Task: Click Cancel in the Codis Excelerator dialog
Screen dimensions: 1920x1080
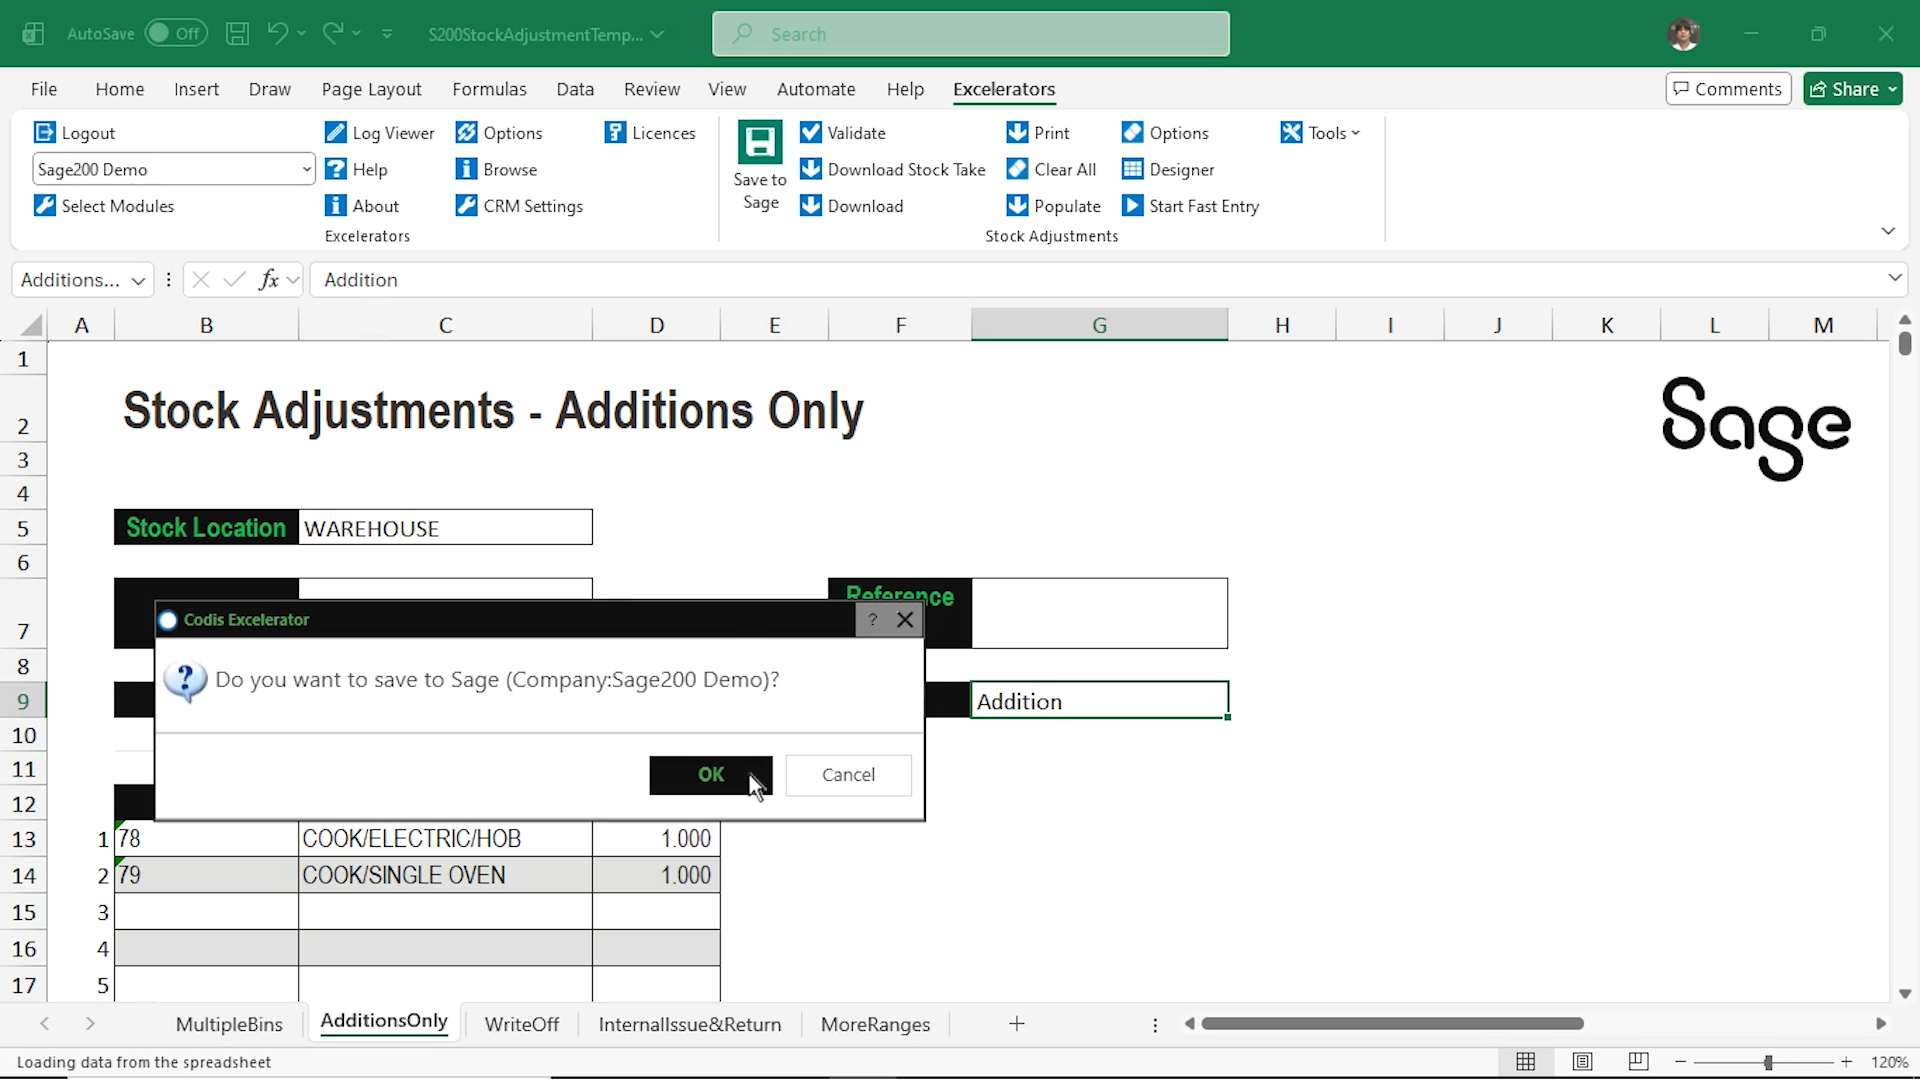Action: coord(848,775)
